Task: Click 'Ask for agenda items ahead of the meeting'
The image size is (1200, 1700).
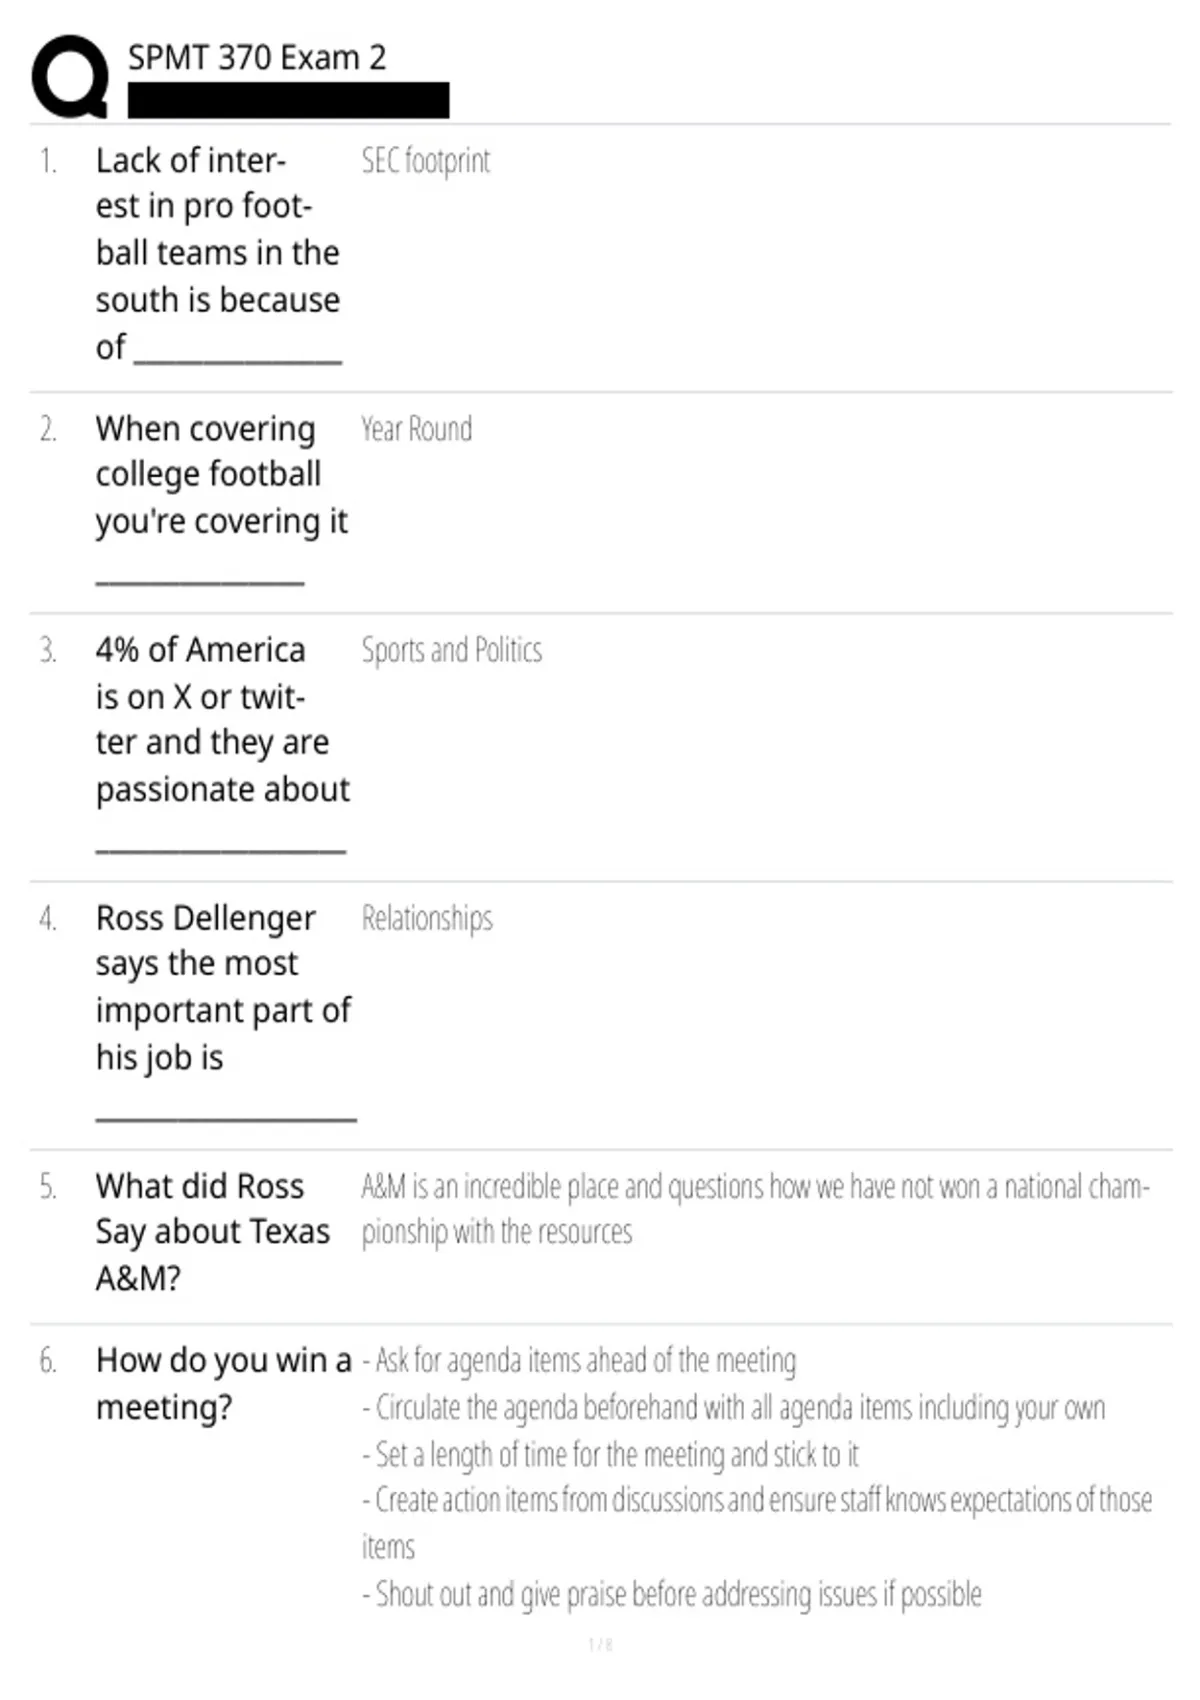Action: tap(579, 1360)
